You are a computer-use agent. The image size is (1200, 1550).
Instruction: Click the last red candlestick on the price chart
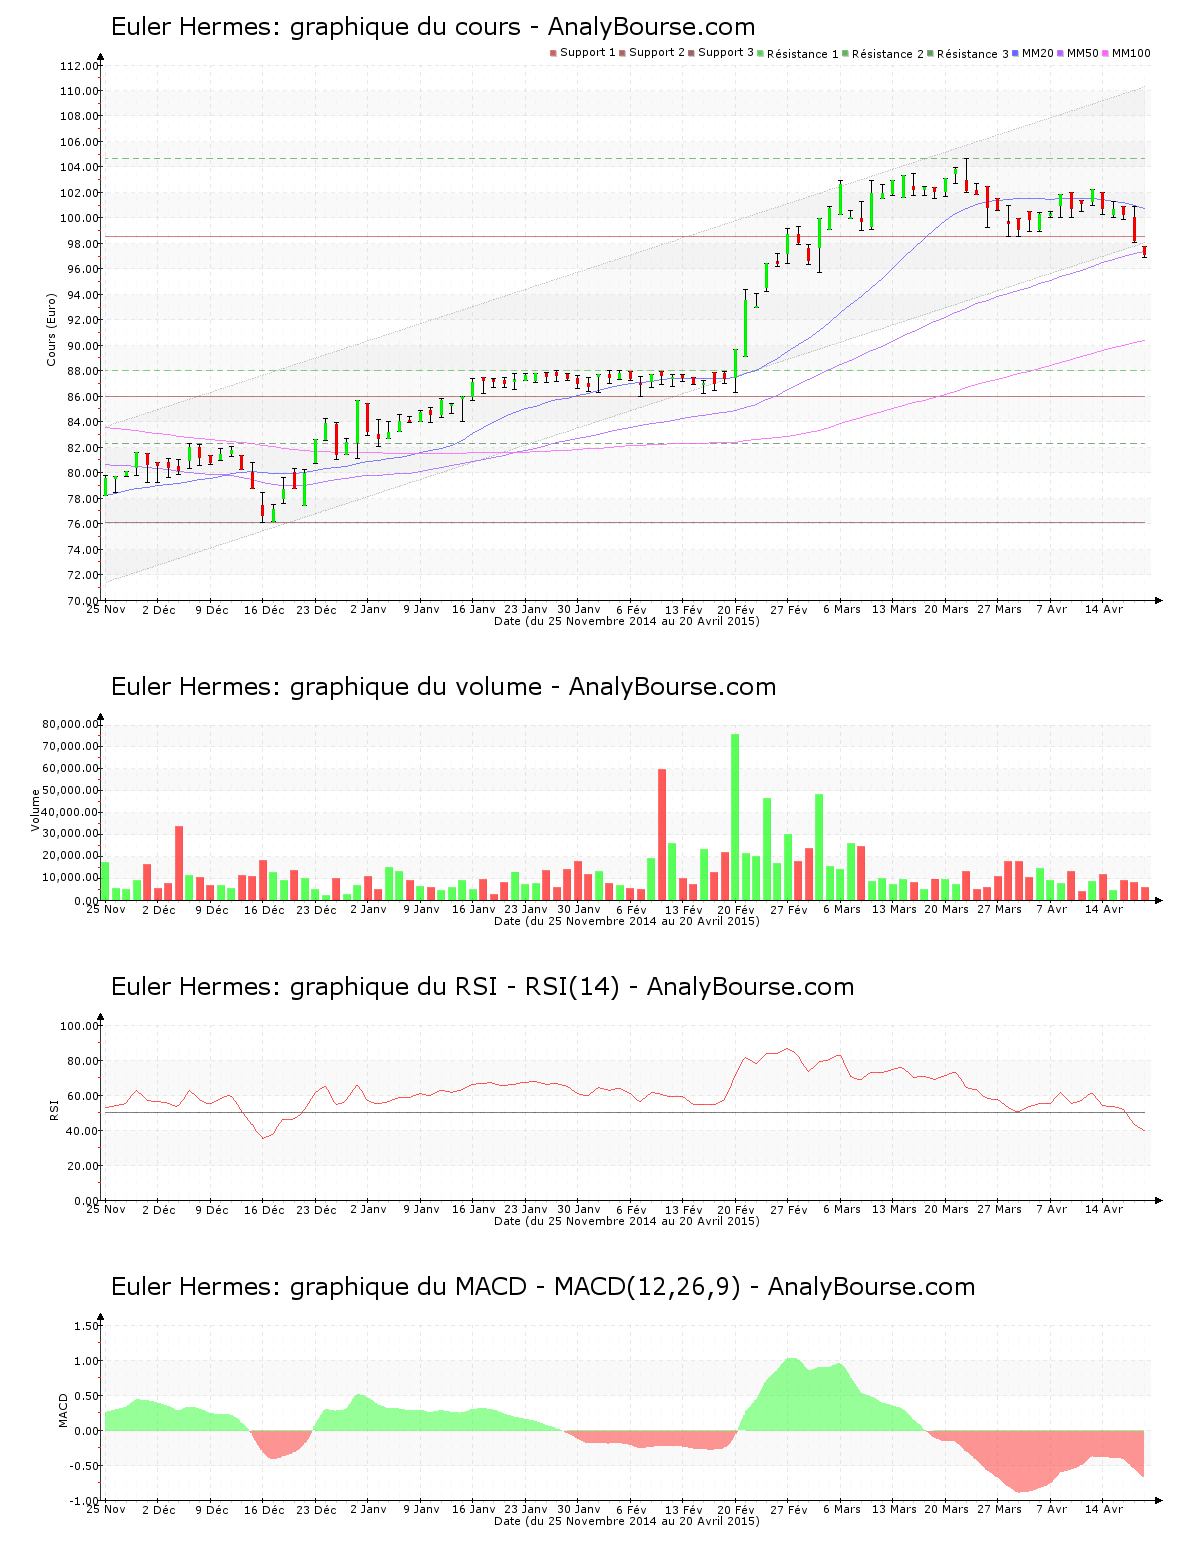pos(1144,252)
